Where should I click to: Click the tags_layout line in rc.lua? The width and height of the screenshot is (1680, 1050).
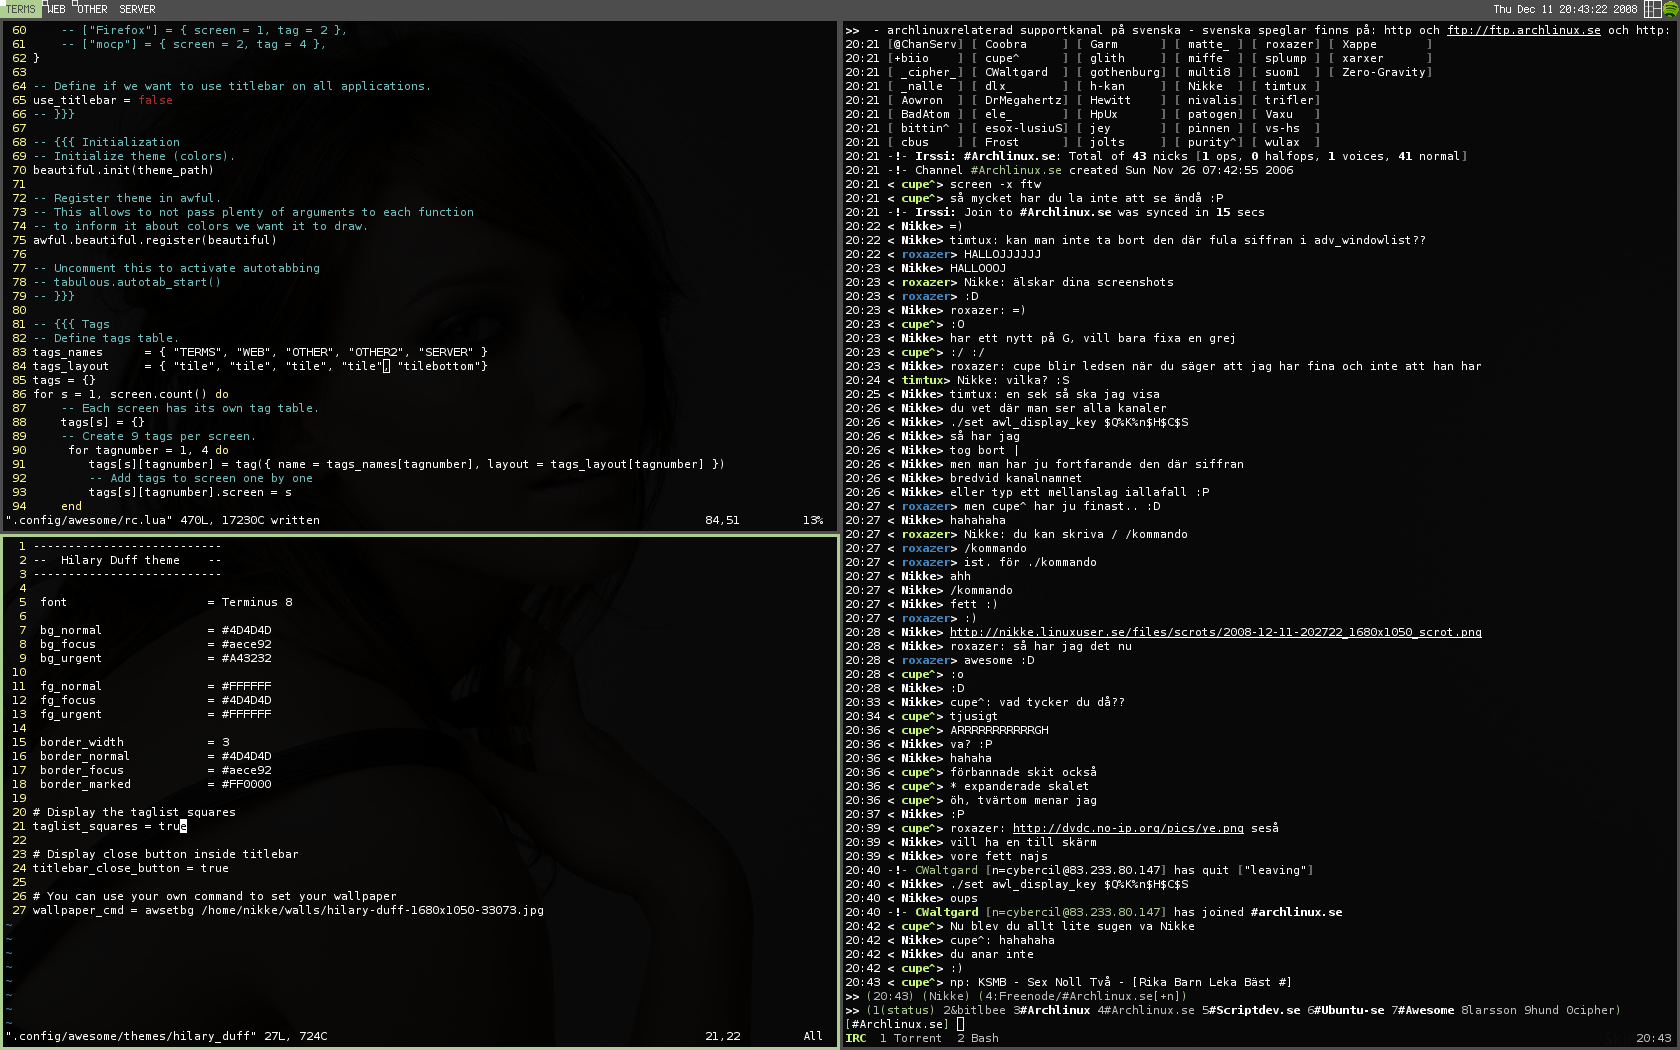260,366
